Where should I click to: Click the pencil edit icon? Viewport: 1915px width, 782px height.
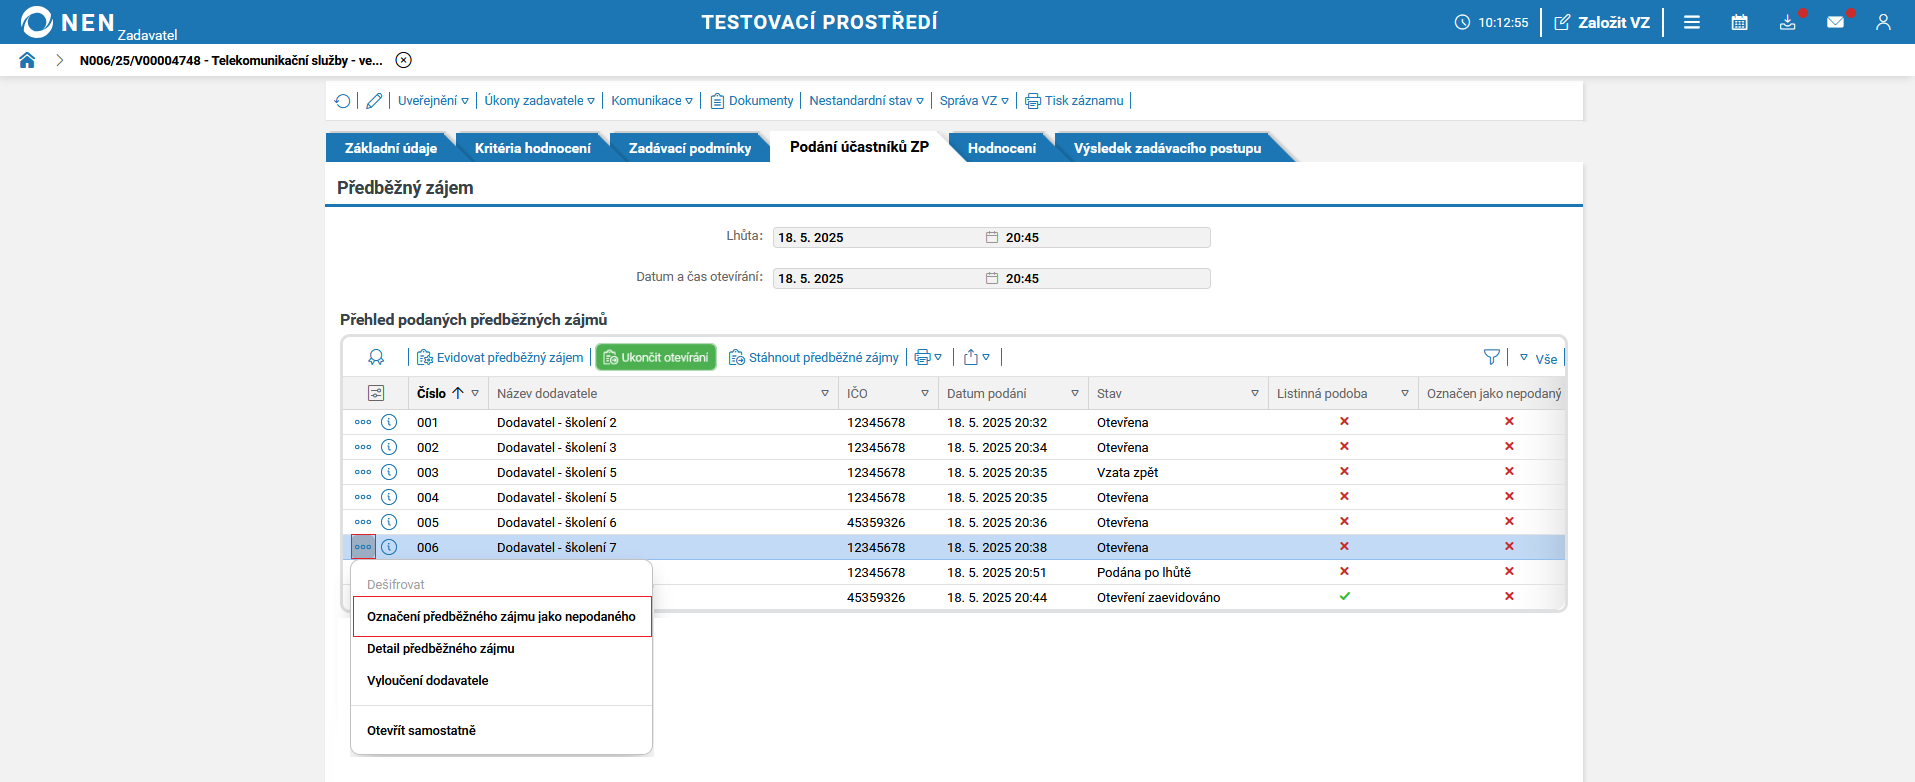(374, 101)
